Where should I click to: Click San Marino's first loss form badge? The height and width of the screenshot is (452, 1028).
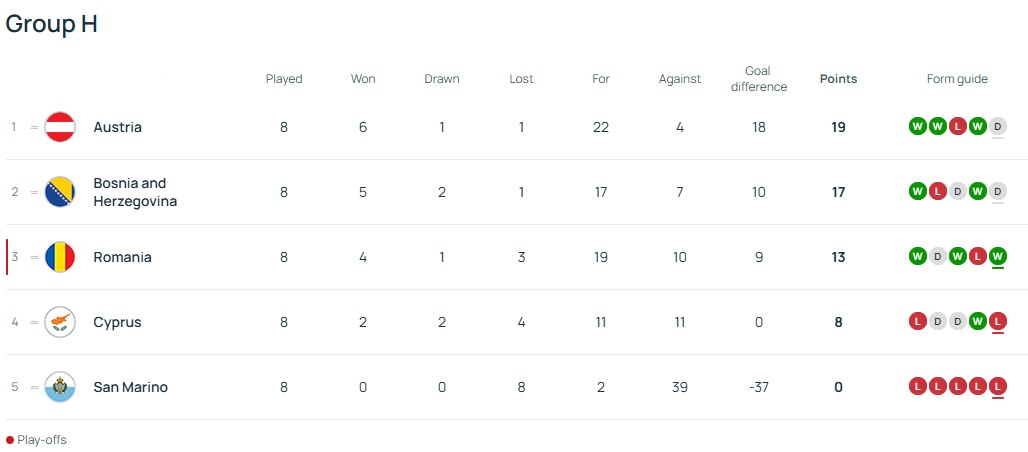coord(917,387)
